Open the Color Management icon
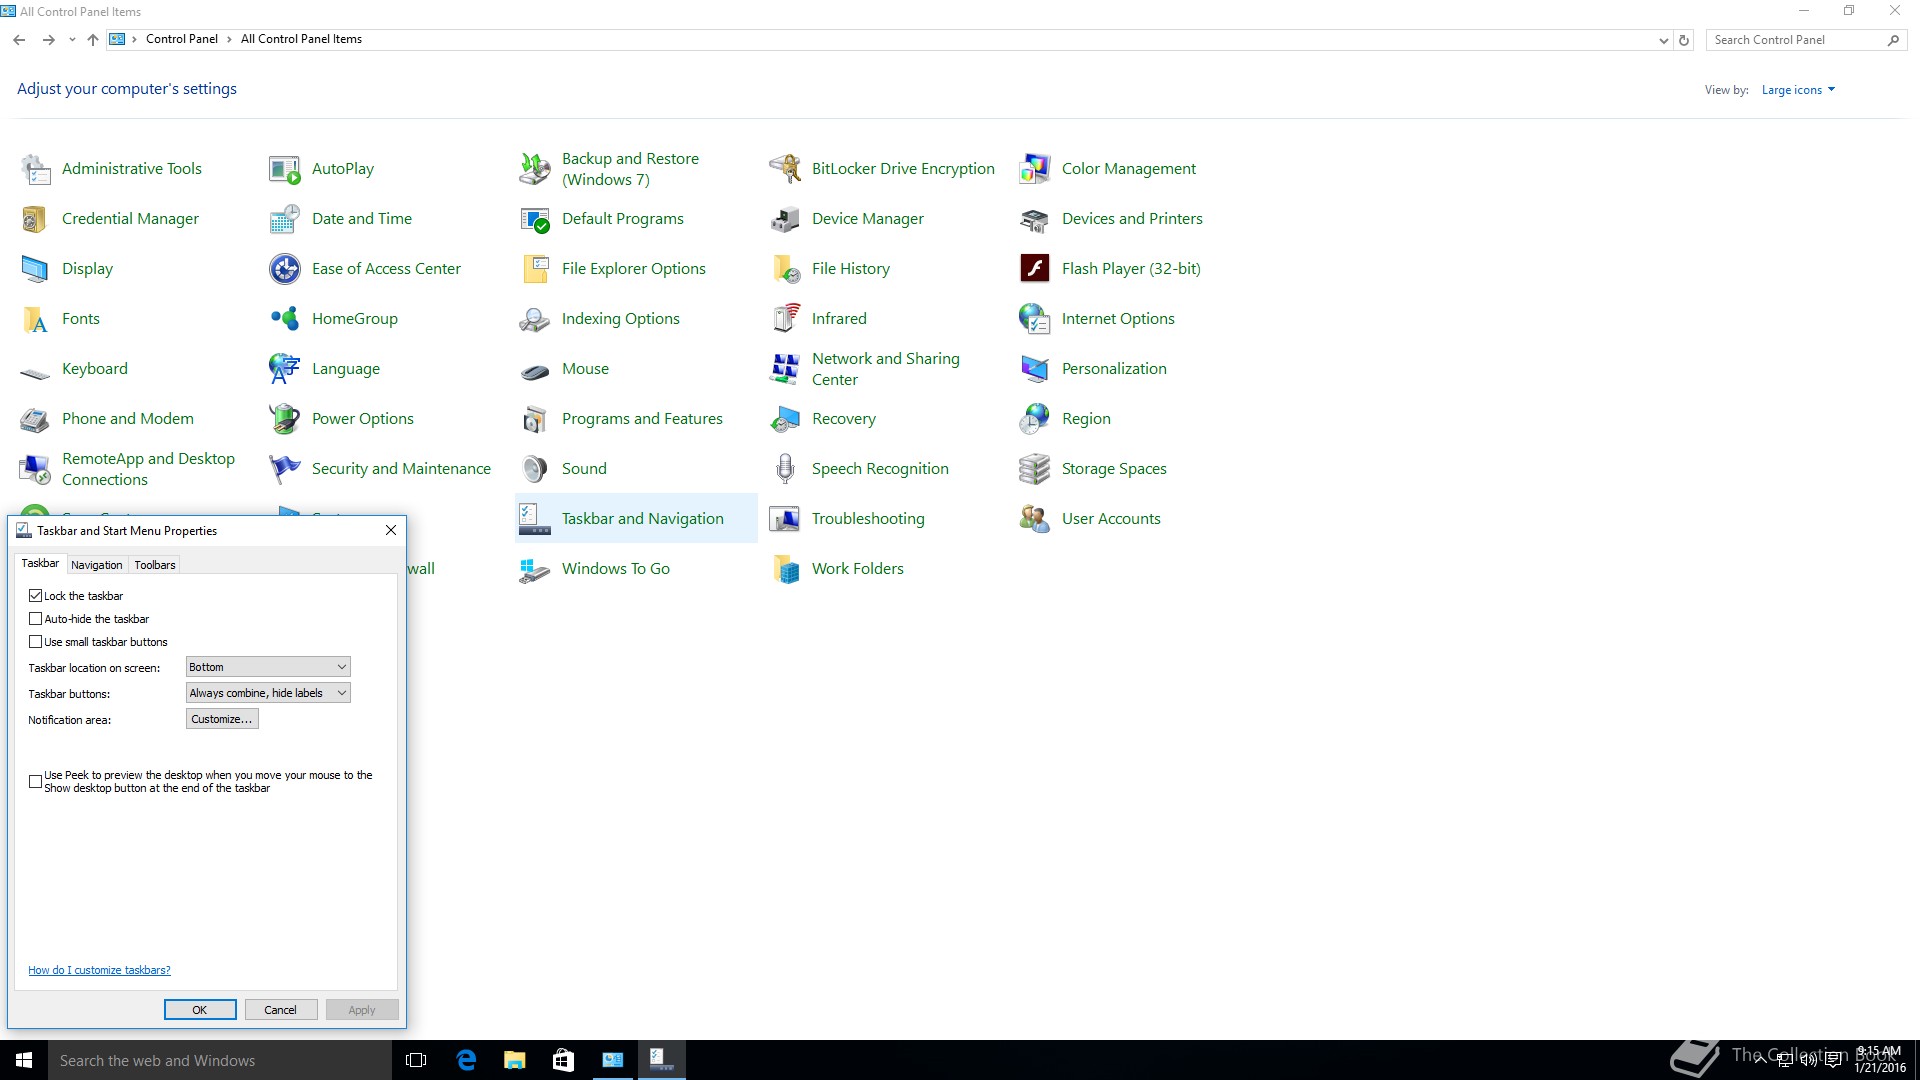Image resolution: width=1920 pixels, height=1080 pixels. (1035, 169)
